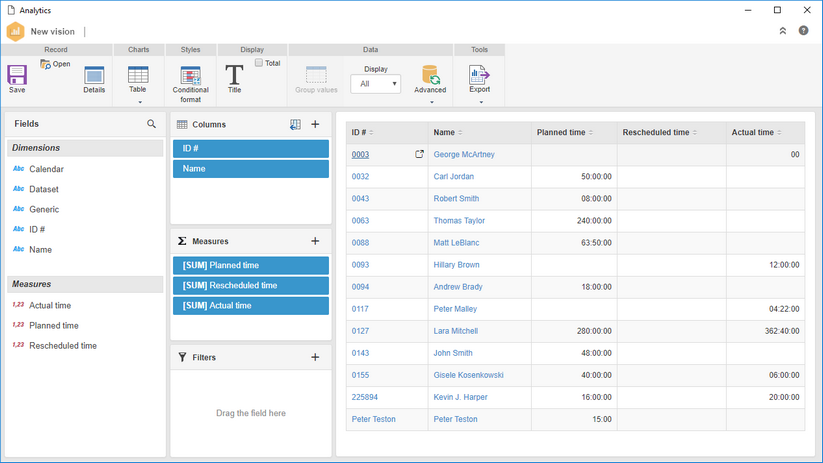Add a filter with plus icon
The height and width of the screenshot is (463, 823).
pyautogui.click(x=315, y=357)
